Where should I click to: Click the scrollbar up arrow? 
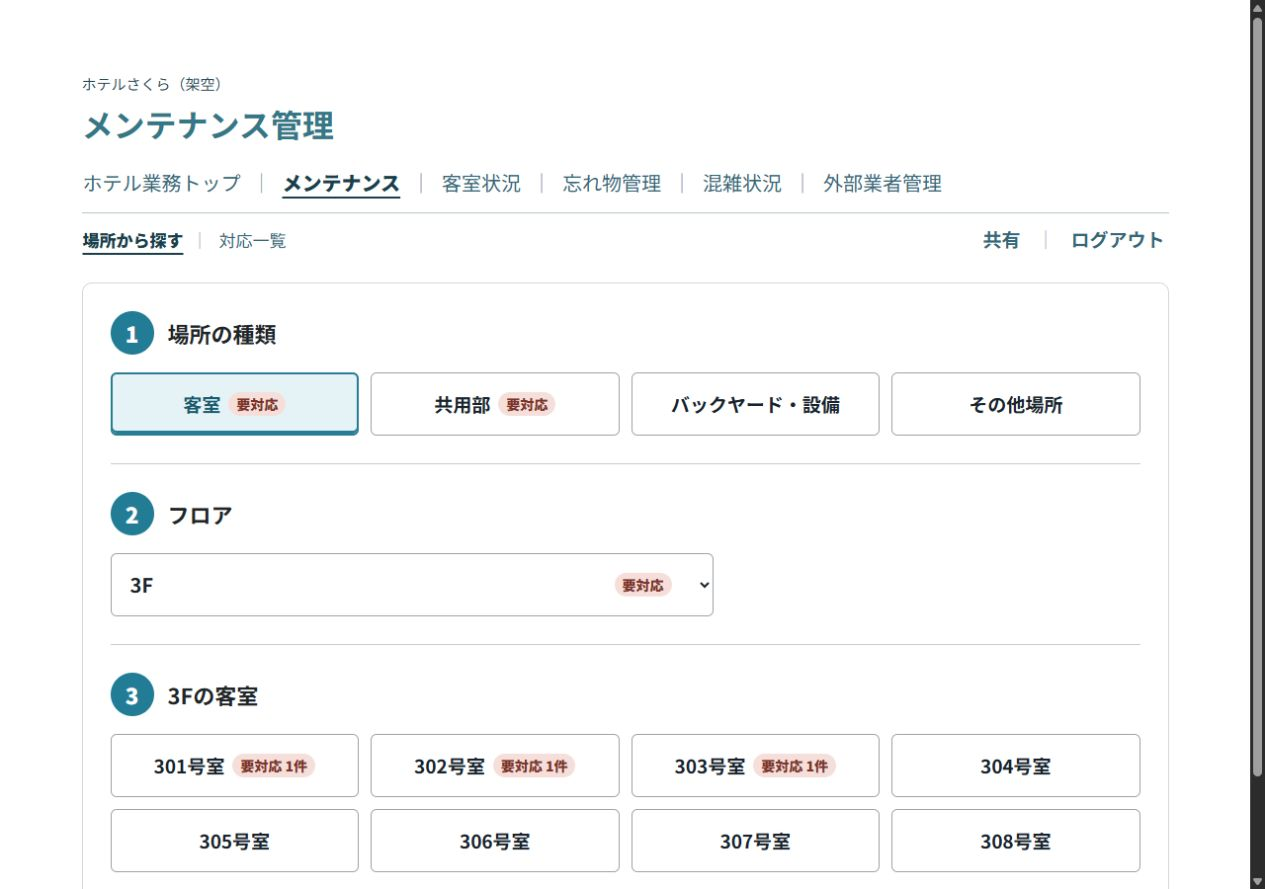1258,8
